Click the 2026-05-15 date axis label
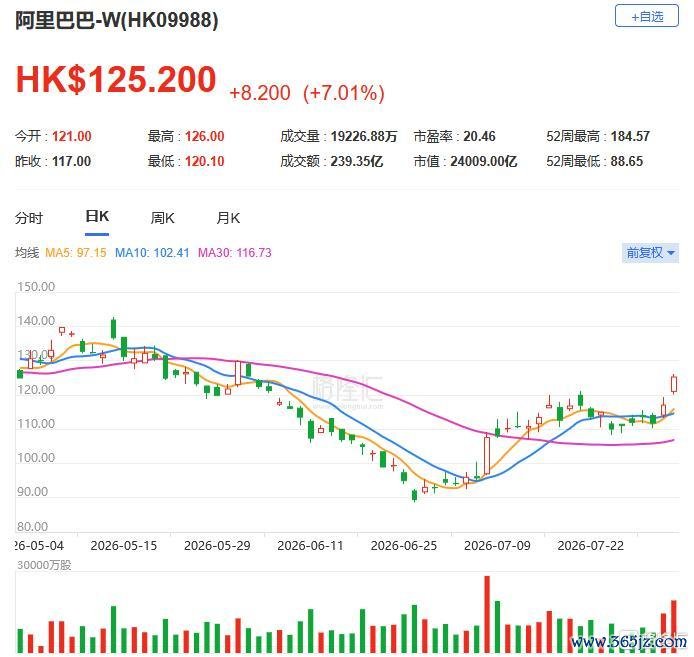Viewport: 694px width, 657px height. [x=123, y=545]
